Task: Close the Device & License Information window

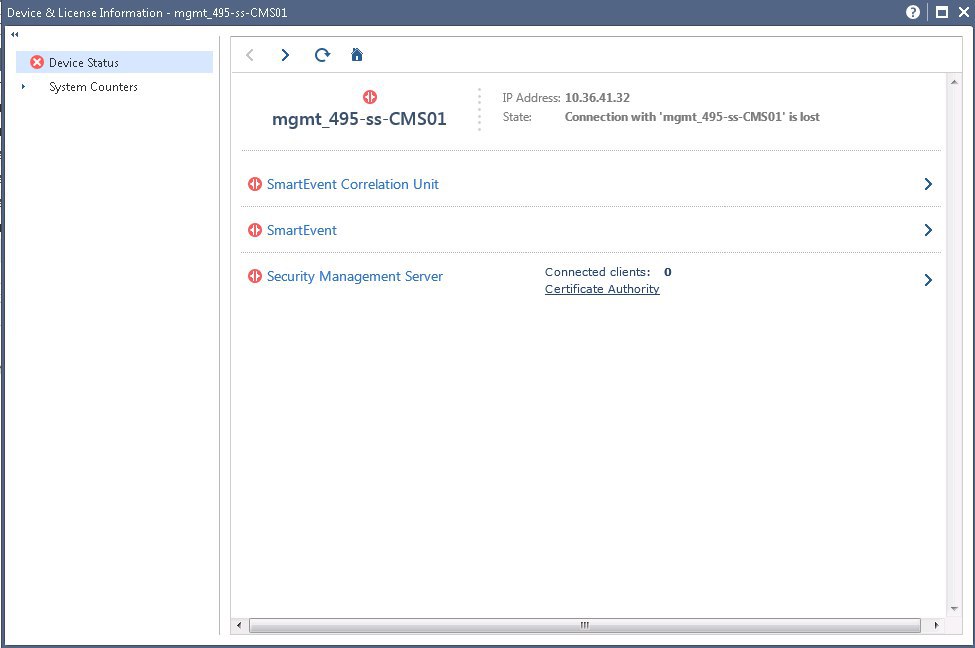Action: [964, 12]
